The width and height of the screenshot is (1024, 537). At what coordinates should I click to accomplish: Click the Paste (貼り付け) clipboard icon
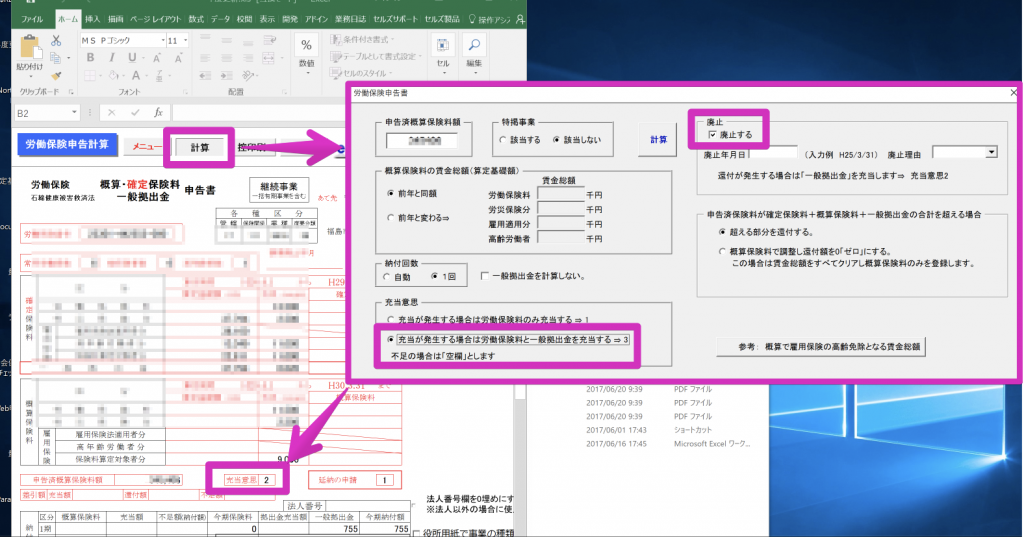point(29,47)
